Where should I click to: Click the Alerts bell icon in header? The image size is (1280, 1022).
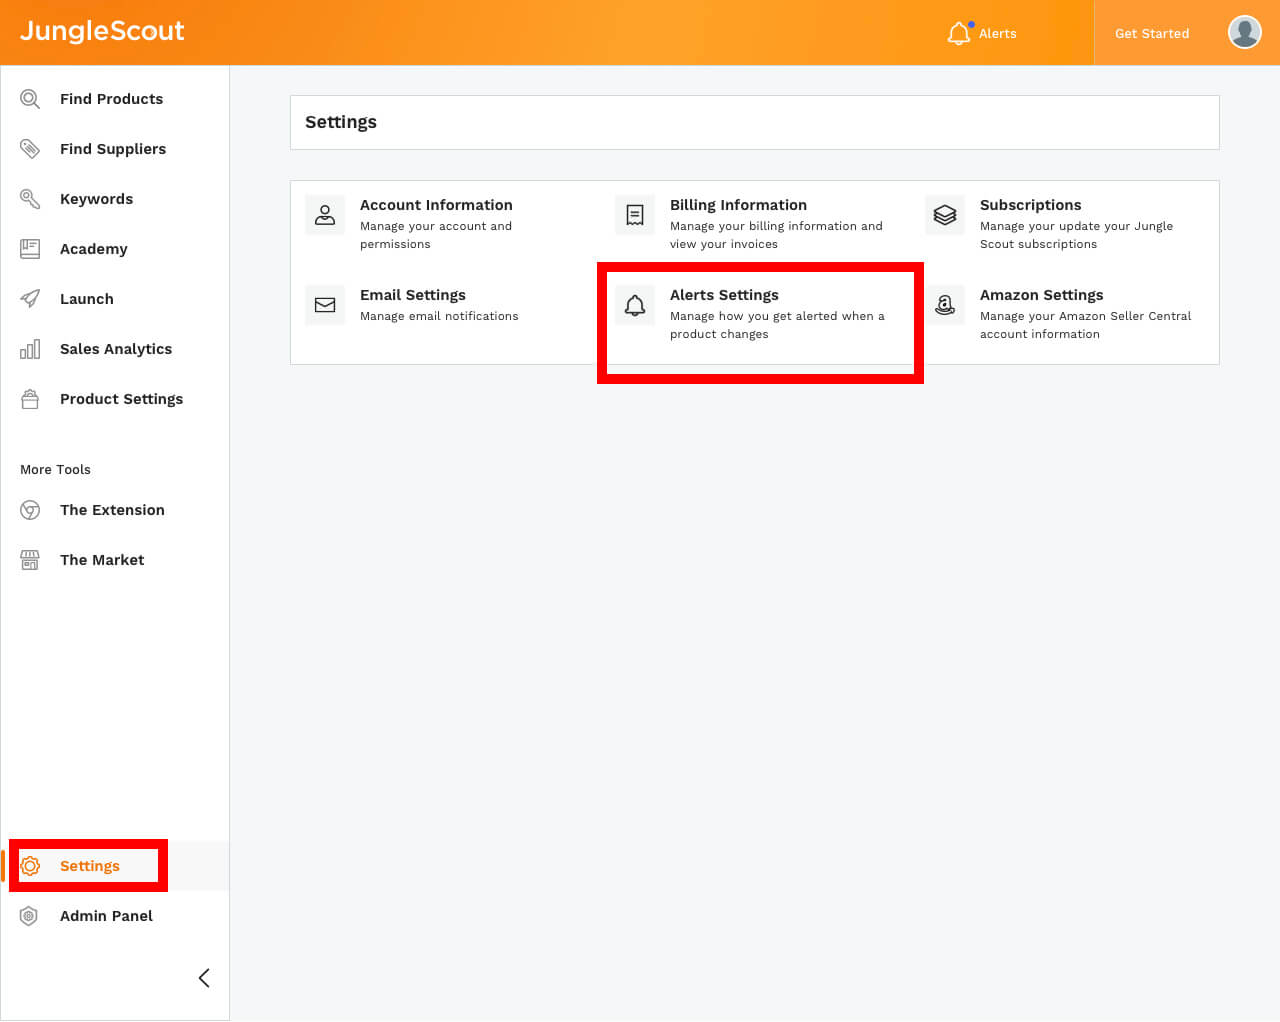point(959,33)
